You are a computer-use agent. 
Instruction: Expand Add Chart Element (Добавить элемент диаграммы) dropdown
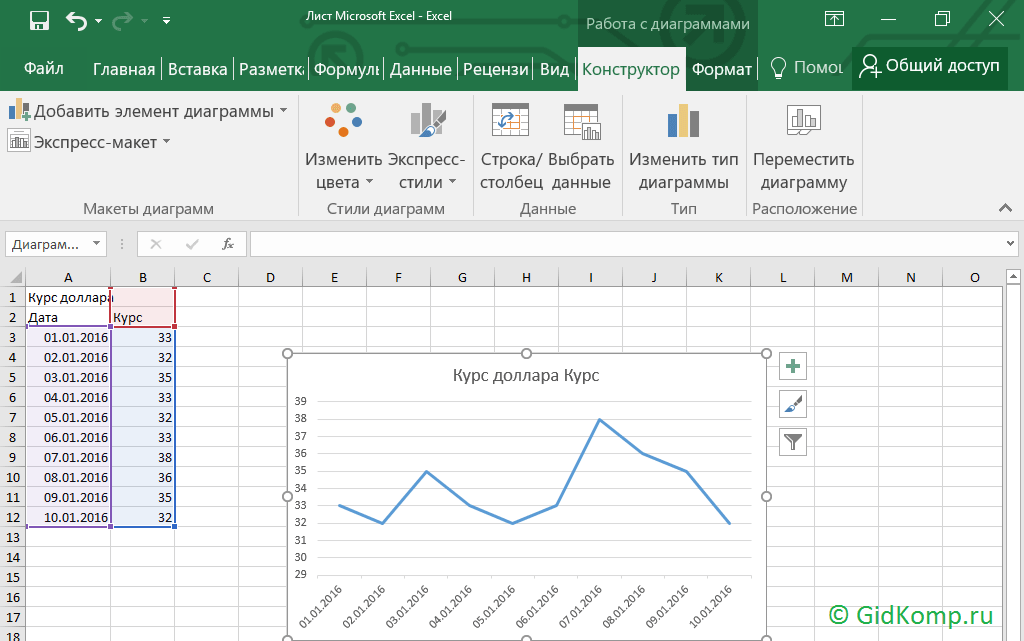[148, 111]
